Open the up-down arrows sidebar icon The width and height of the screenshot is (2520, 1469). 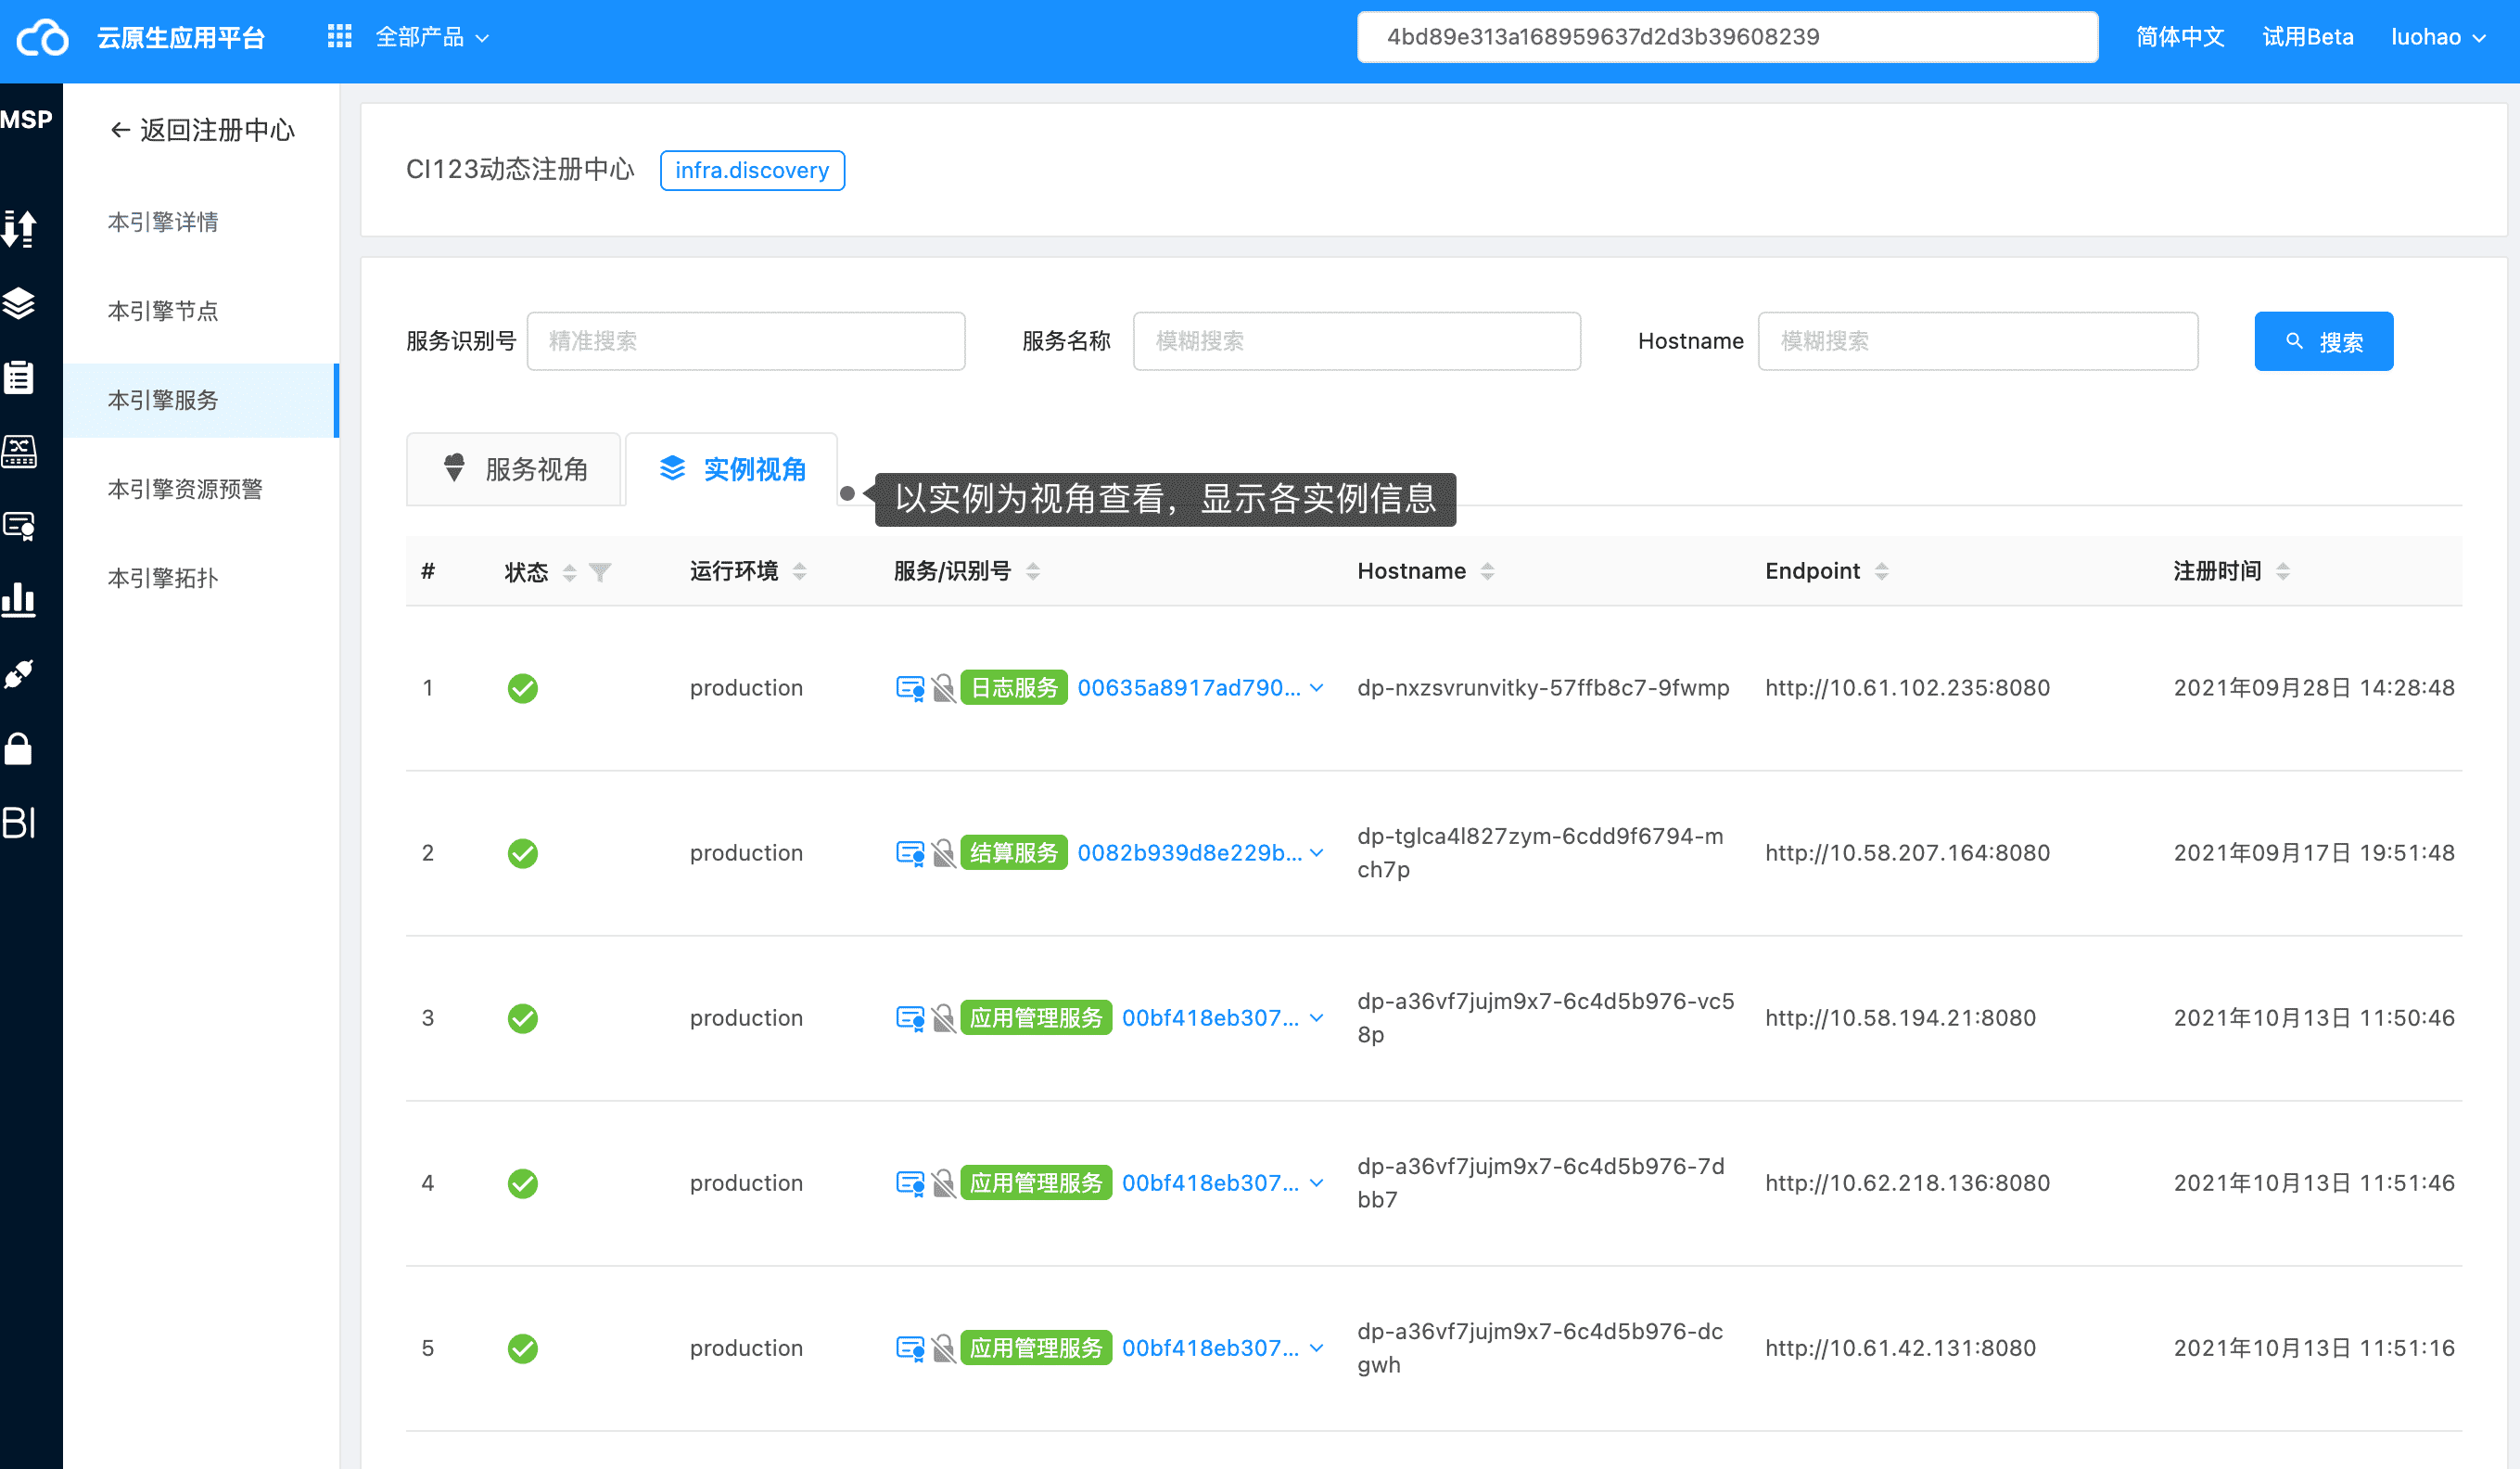click(19, 229)
